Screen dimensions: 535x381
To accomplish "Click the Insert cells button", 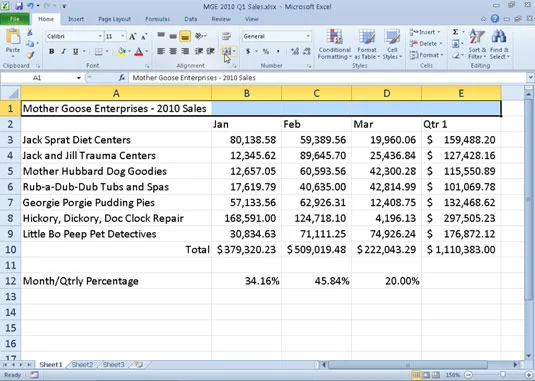I will pyautogui.click(x=425, y=32).
